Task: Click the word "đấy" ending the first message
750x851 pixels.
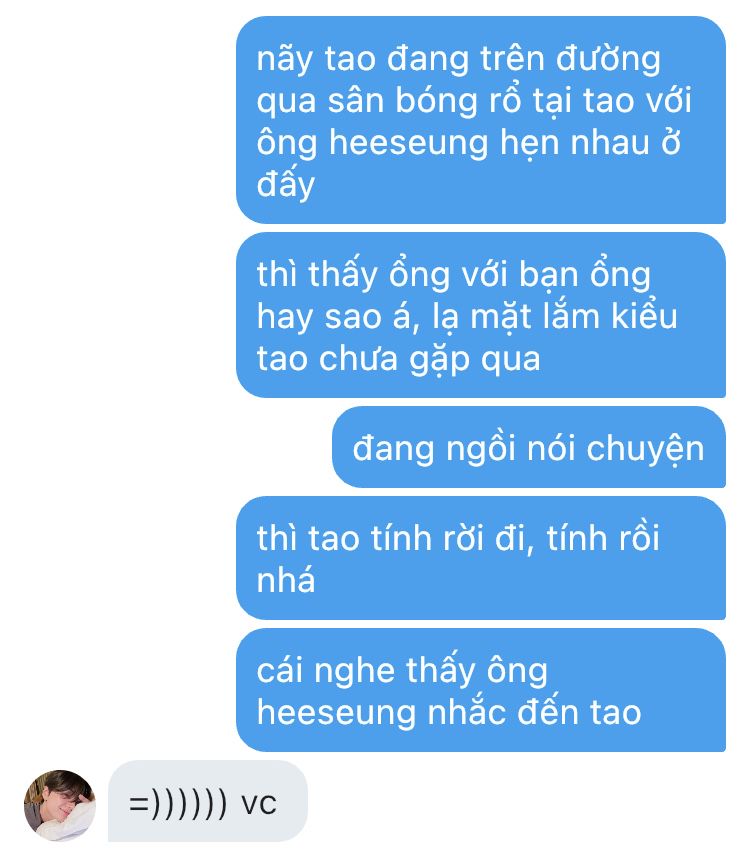Action: point(285,185)
